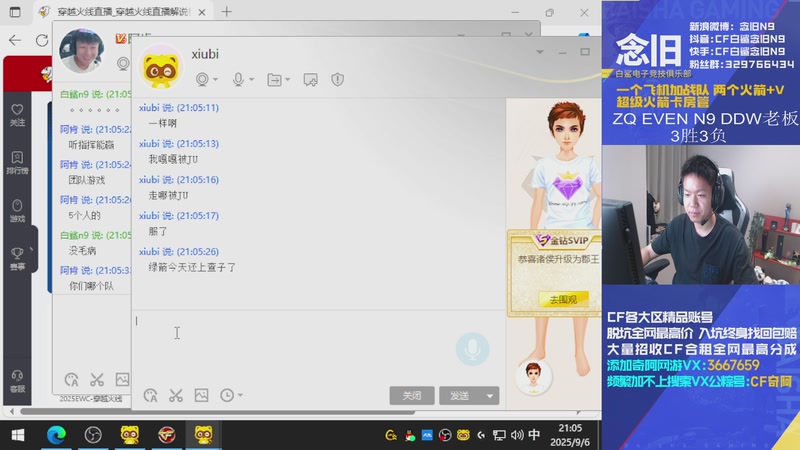The height and width of the screenshot is (450, 800).
Task: Click the image icon in the back chat window
Action: (122, 379)
